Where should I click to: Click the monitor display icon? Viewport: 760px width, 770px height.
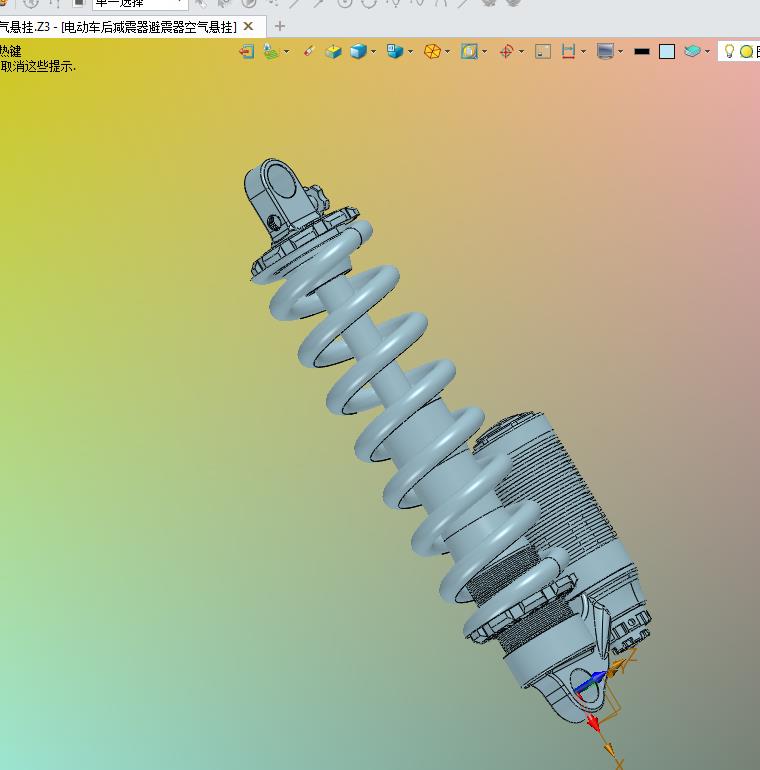click(605, 51)
